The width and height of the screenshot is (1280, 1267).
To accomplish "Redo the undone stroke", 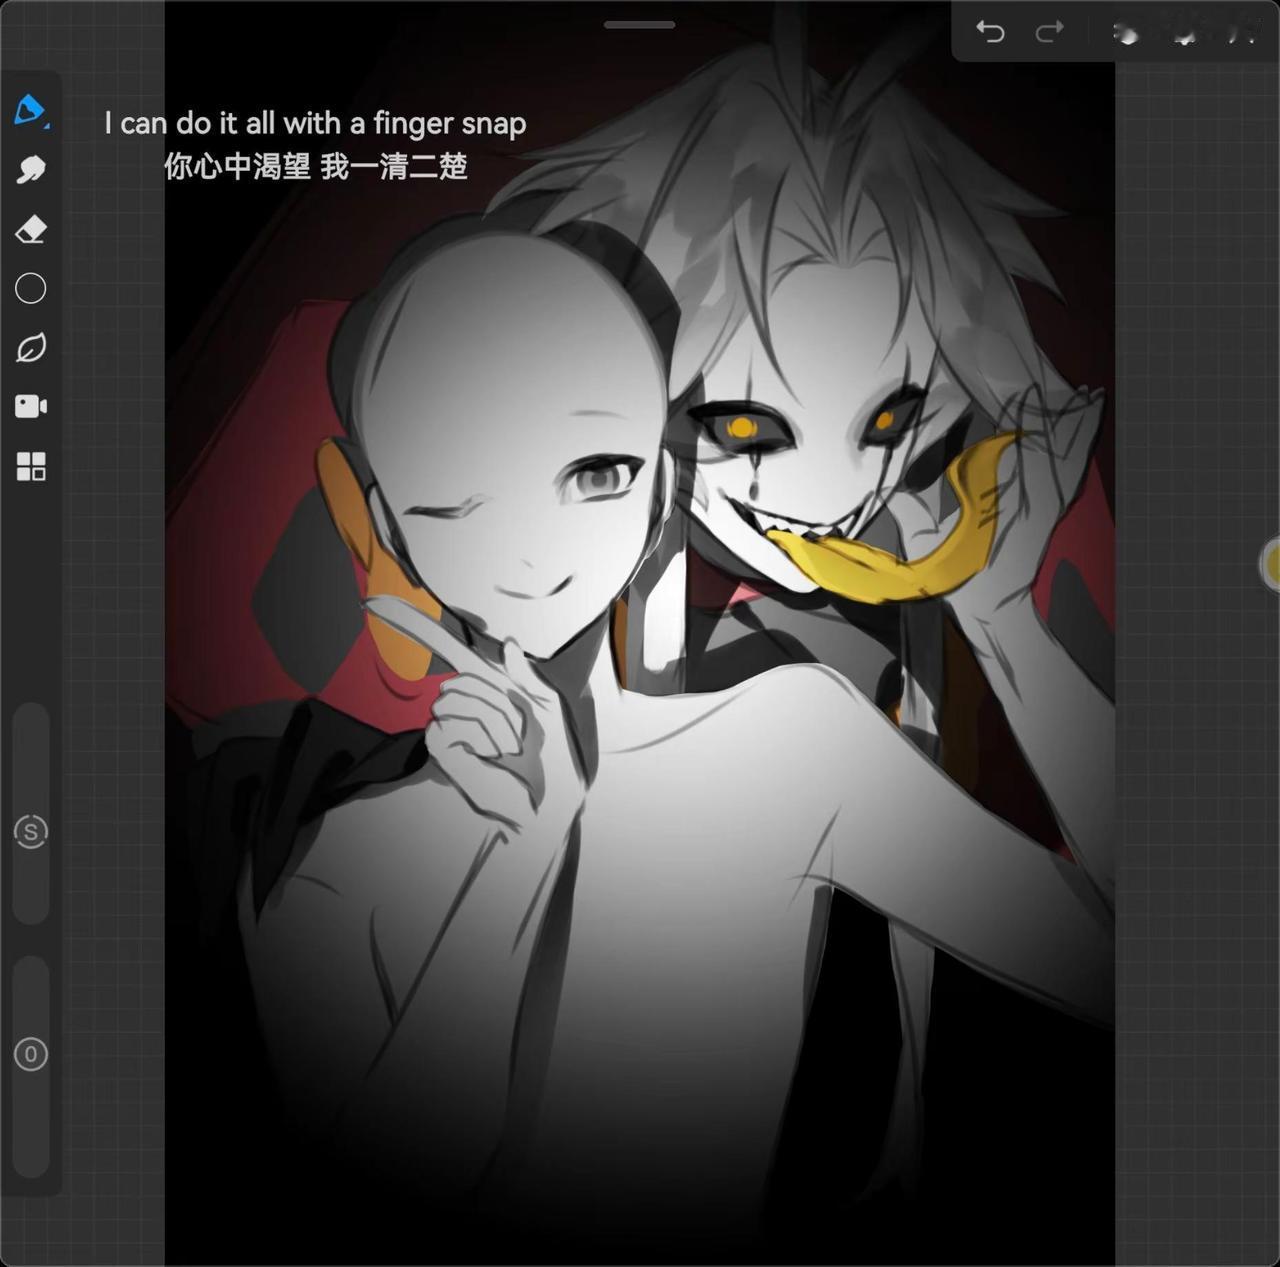I will [1049, 32].
